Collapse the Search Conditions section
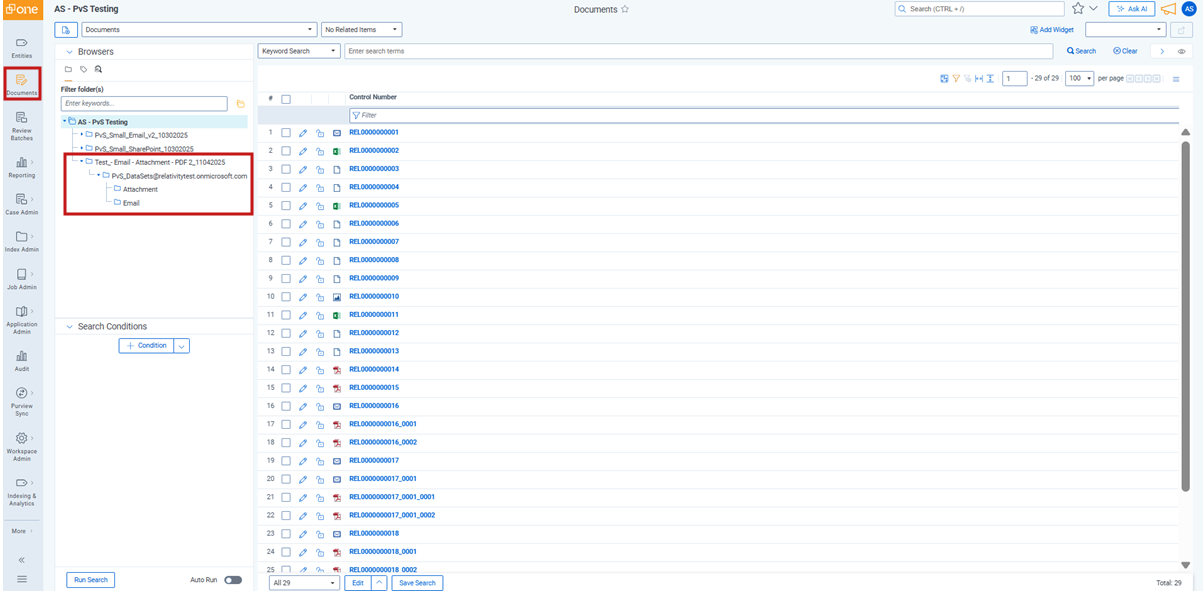This screenshot has width=1203, height=591. click(68, 327)
